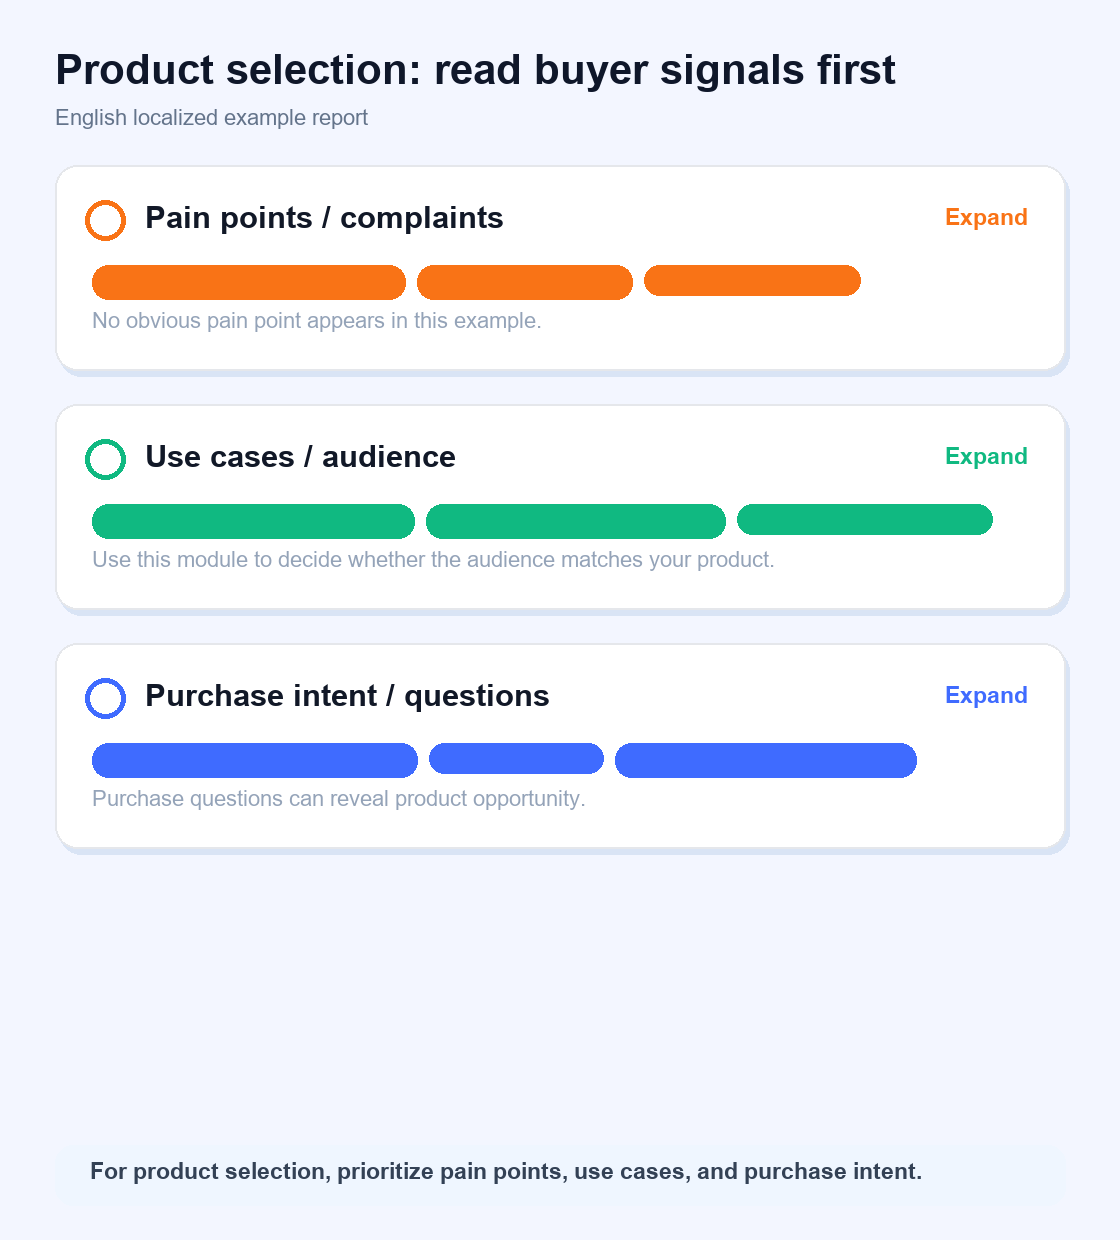Click the footer tip about product selection
1120x1240 pixels.
click(x=506, y=1171)
